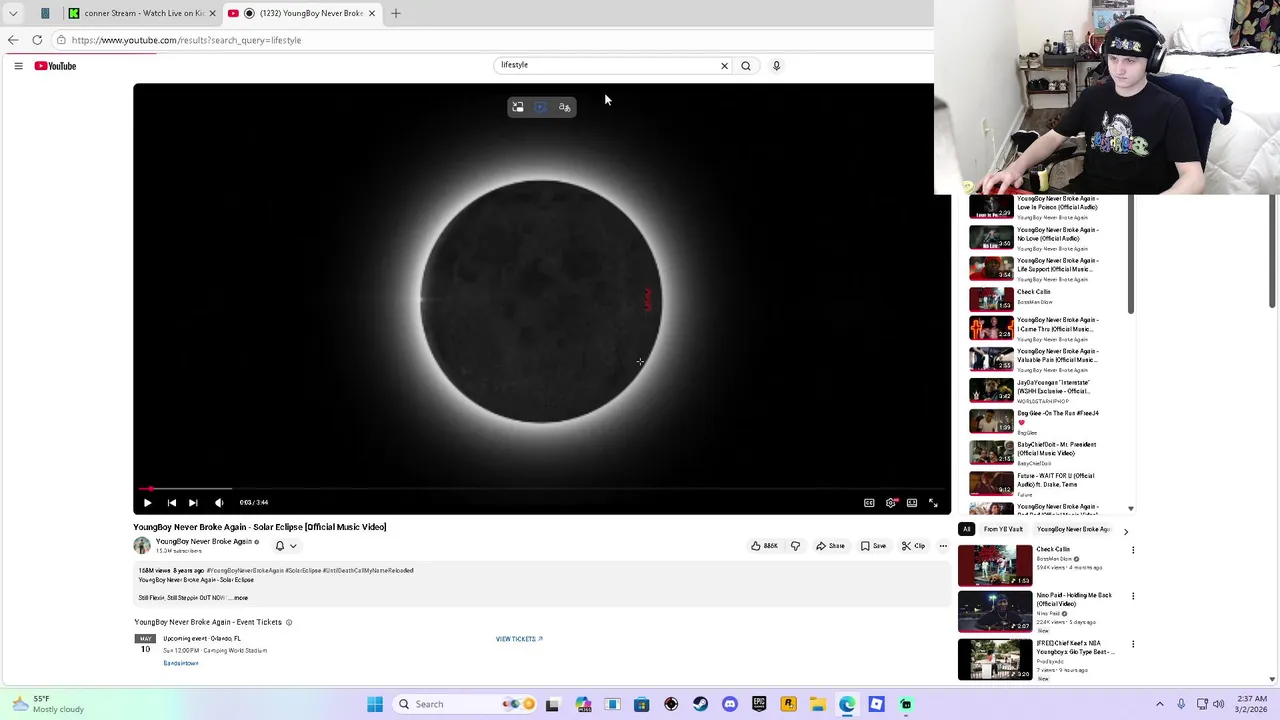This screenshot has height=720, width=1280.
Task: Switch to theater mode
Action: [912, 503]
